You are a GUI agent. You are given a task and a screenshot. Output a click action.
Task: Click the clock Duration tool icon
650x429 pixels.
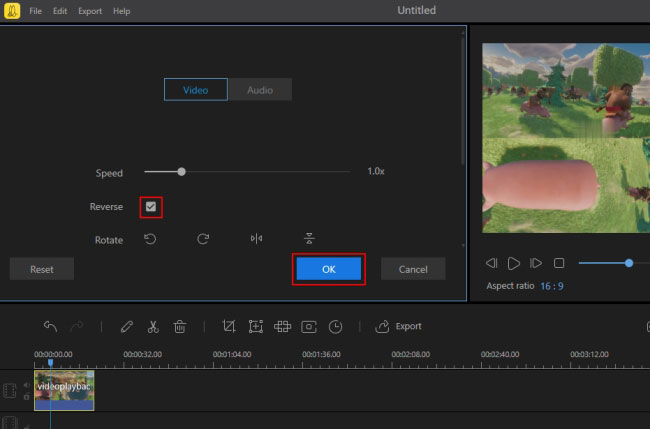(x=335, y=327)
